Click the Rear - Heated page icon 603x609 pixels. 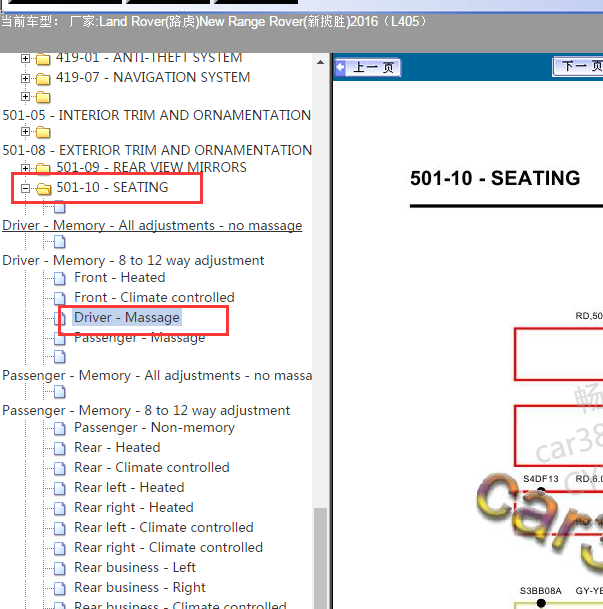tap(59, 448)
